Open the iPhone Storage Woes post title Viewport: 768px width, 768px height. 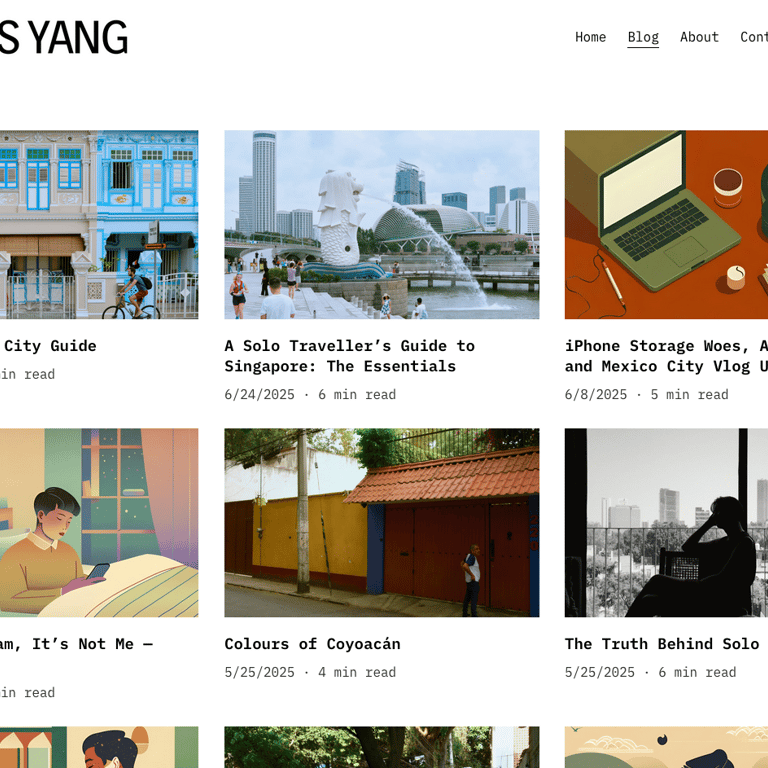[666, 356]
